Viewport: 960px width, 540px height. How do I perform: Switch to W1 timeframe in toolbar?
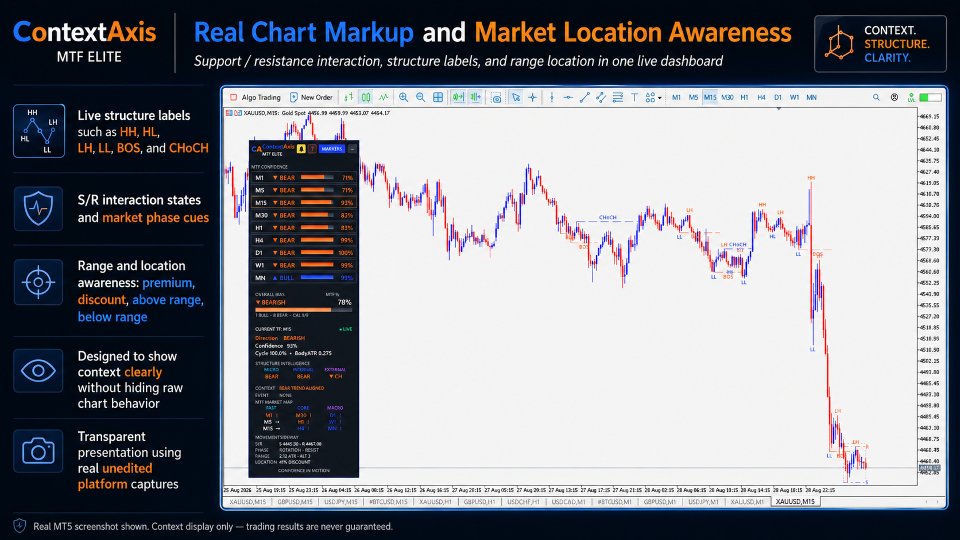click(795, 97)
